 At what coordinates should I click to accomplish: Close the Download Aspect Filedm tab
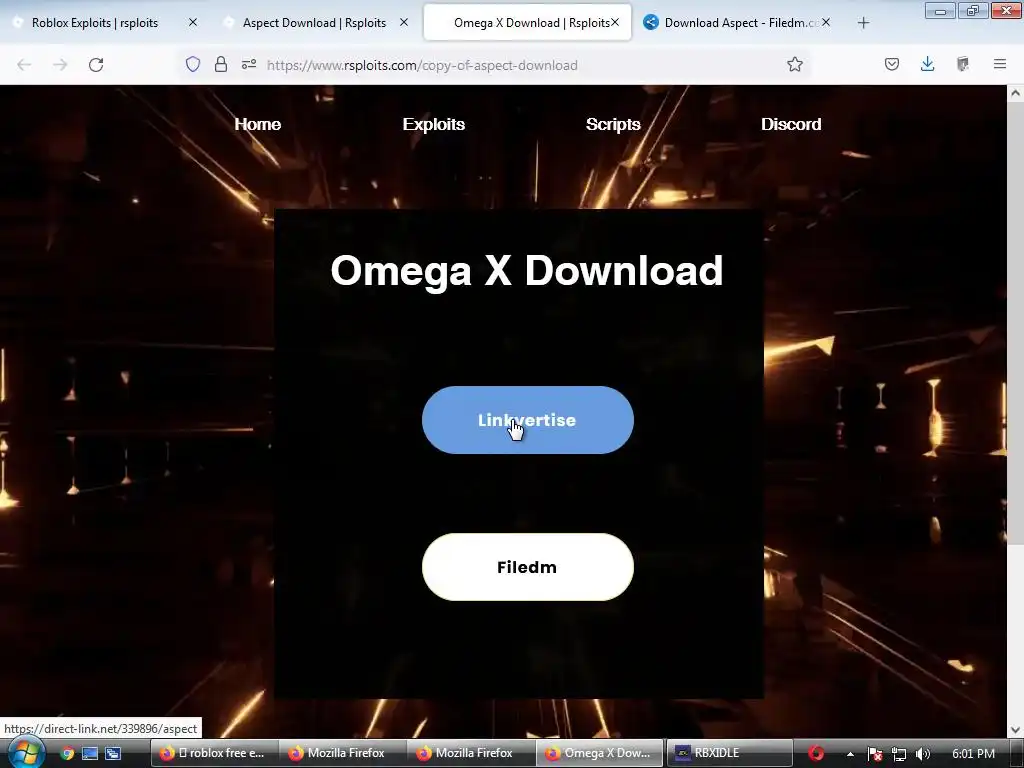click(826, 22)
